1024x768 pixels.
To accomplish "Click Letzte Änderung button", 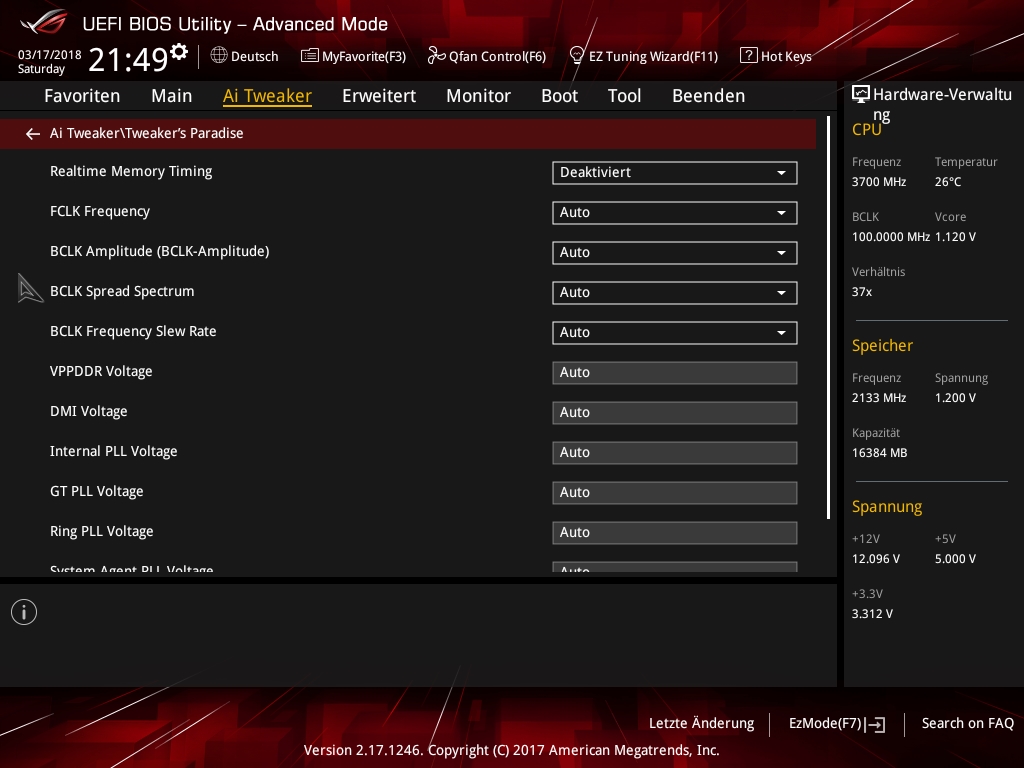I will point(701,724).
